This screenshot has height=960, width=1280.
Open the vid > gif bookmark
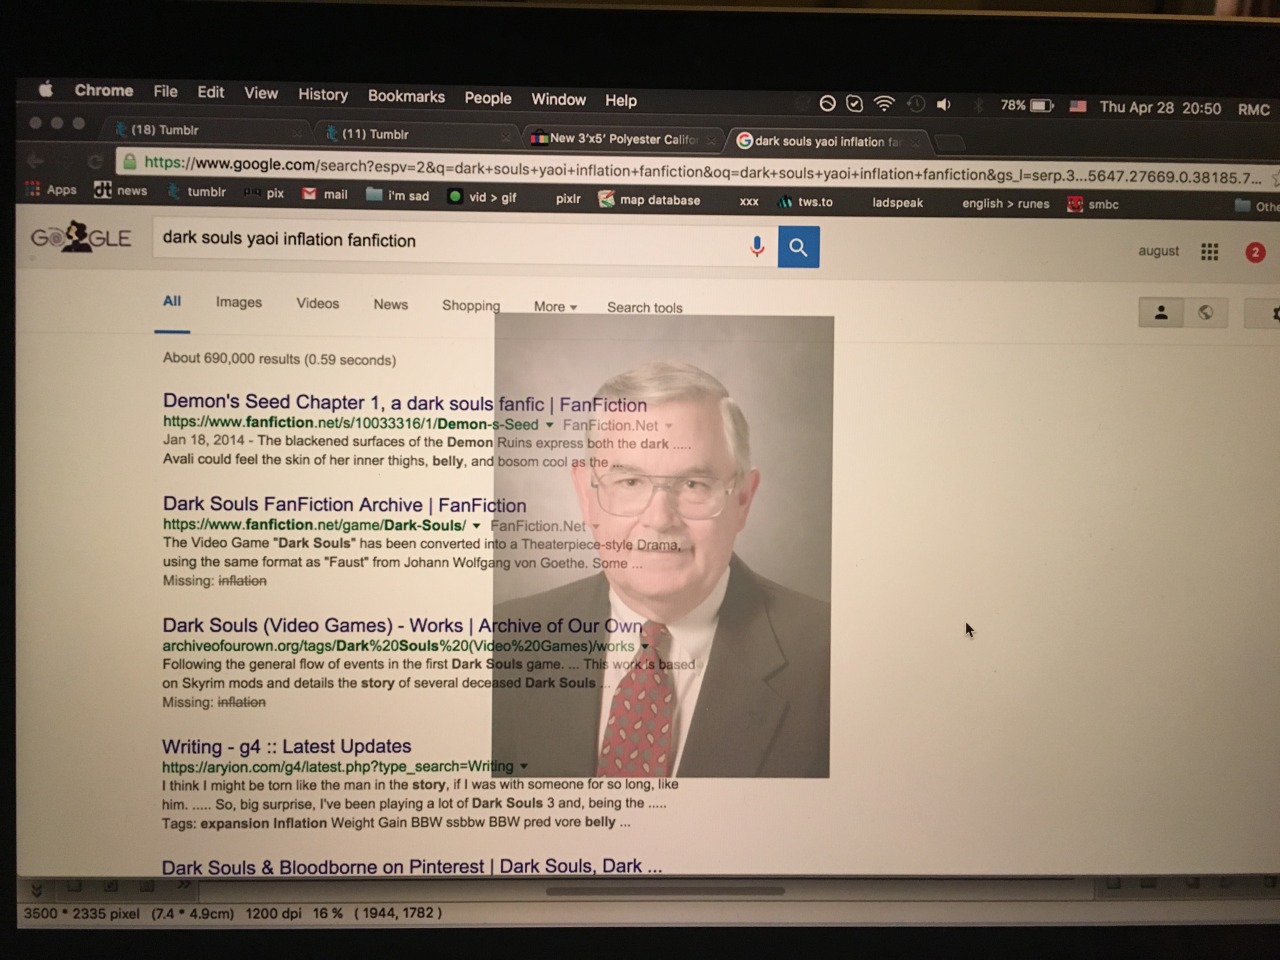[482, 197]
